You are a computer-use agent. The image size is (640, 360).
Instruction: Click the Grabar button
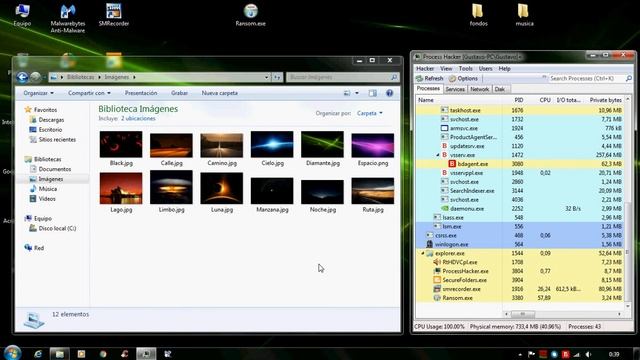click(179, 93)
